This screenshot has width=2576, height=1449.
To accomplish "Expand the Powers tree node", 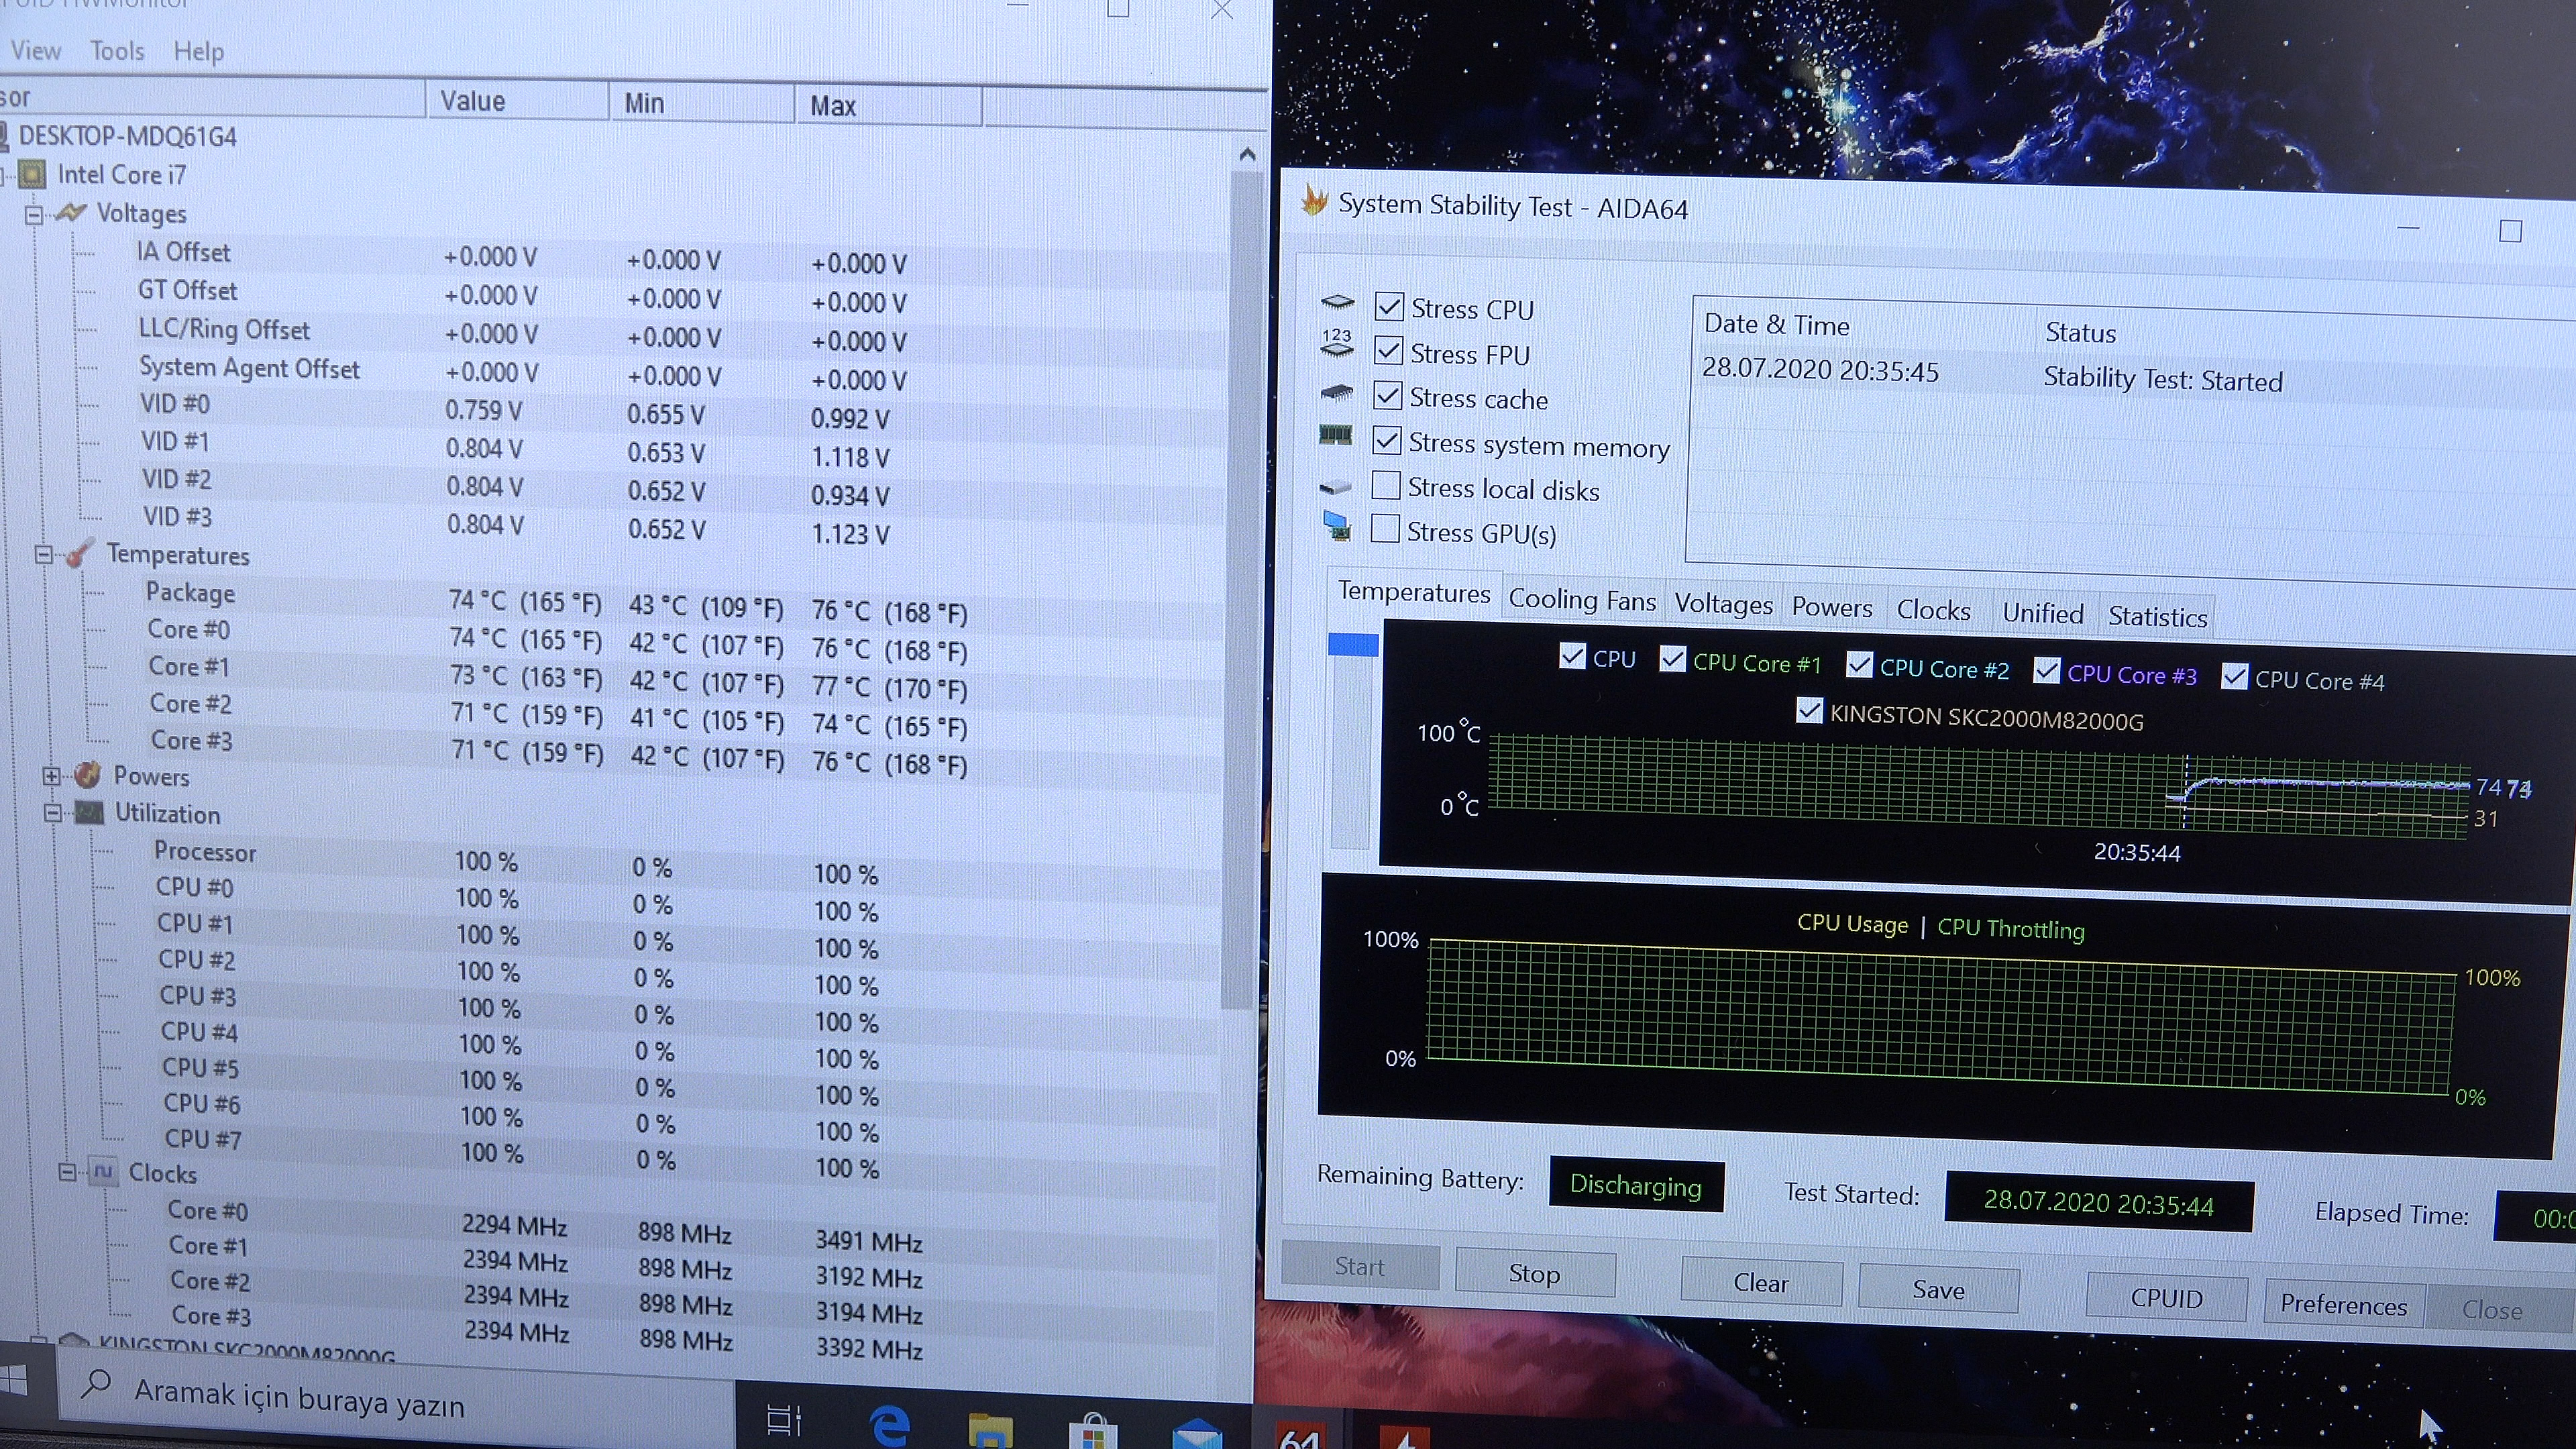I will [51, 776].
